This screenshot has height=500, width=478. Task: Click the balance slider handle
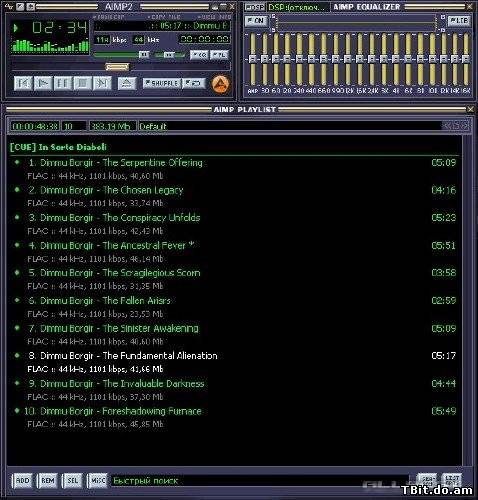[169, 54]
